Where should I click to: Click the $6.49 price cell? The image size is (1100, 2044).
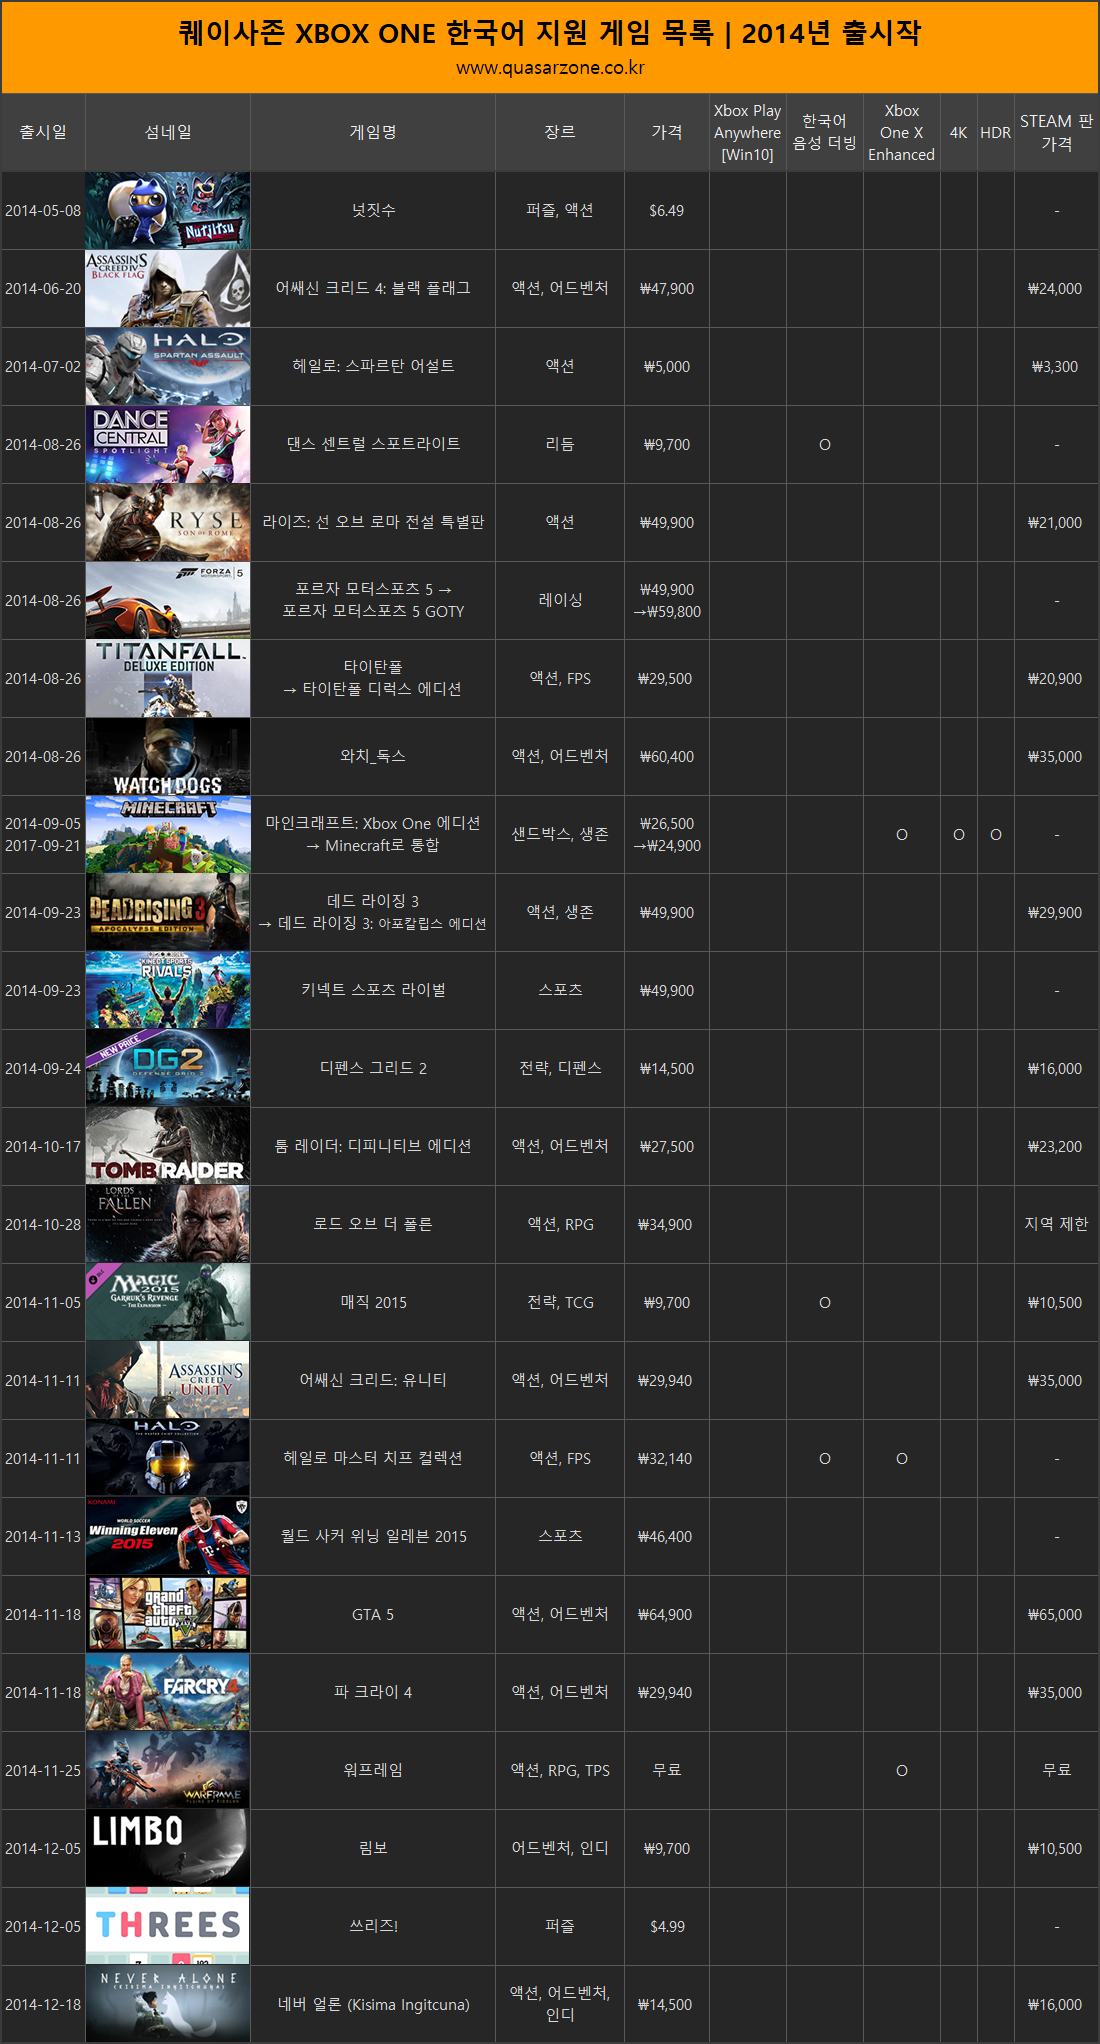[667, 211]
